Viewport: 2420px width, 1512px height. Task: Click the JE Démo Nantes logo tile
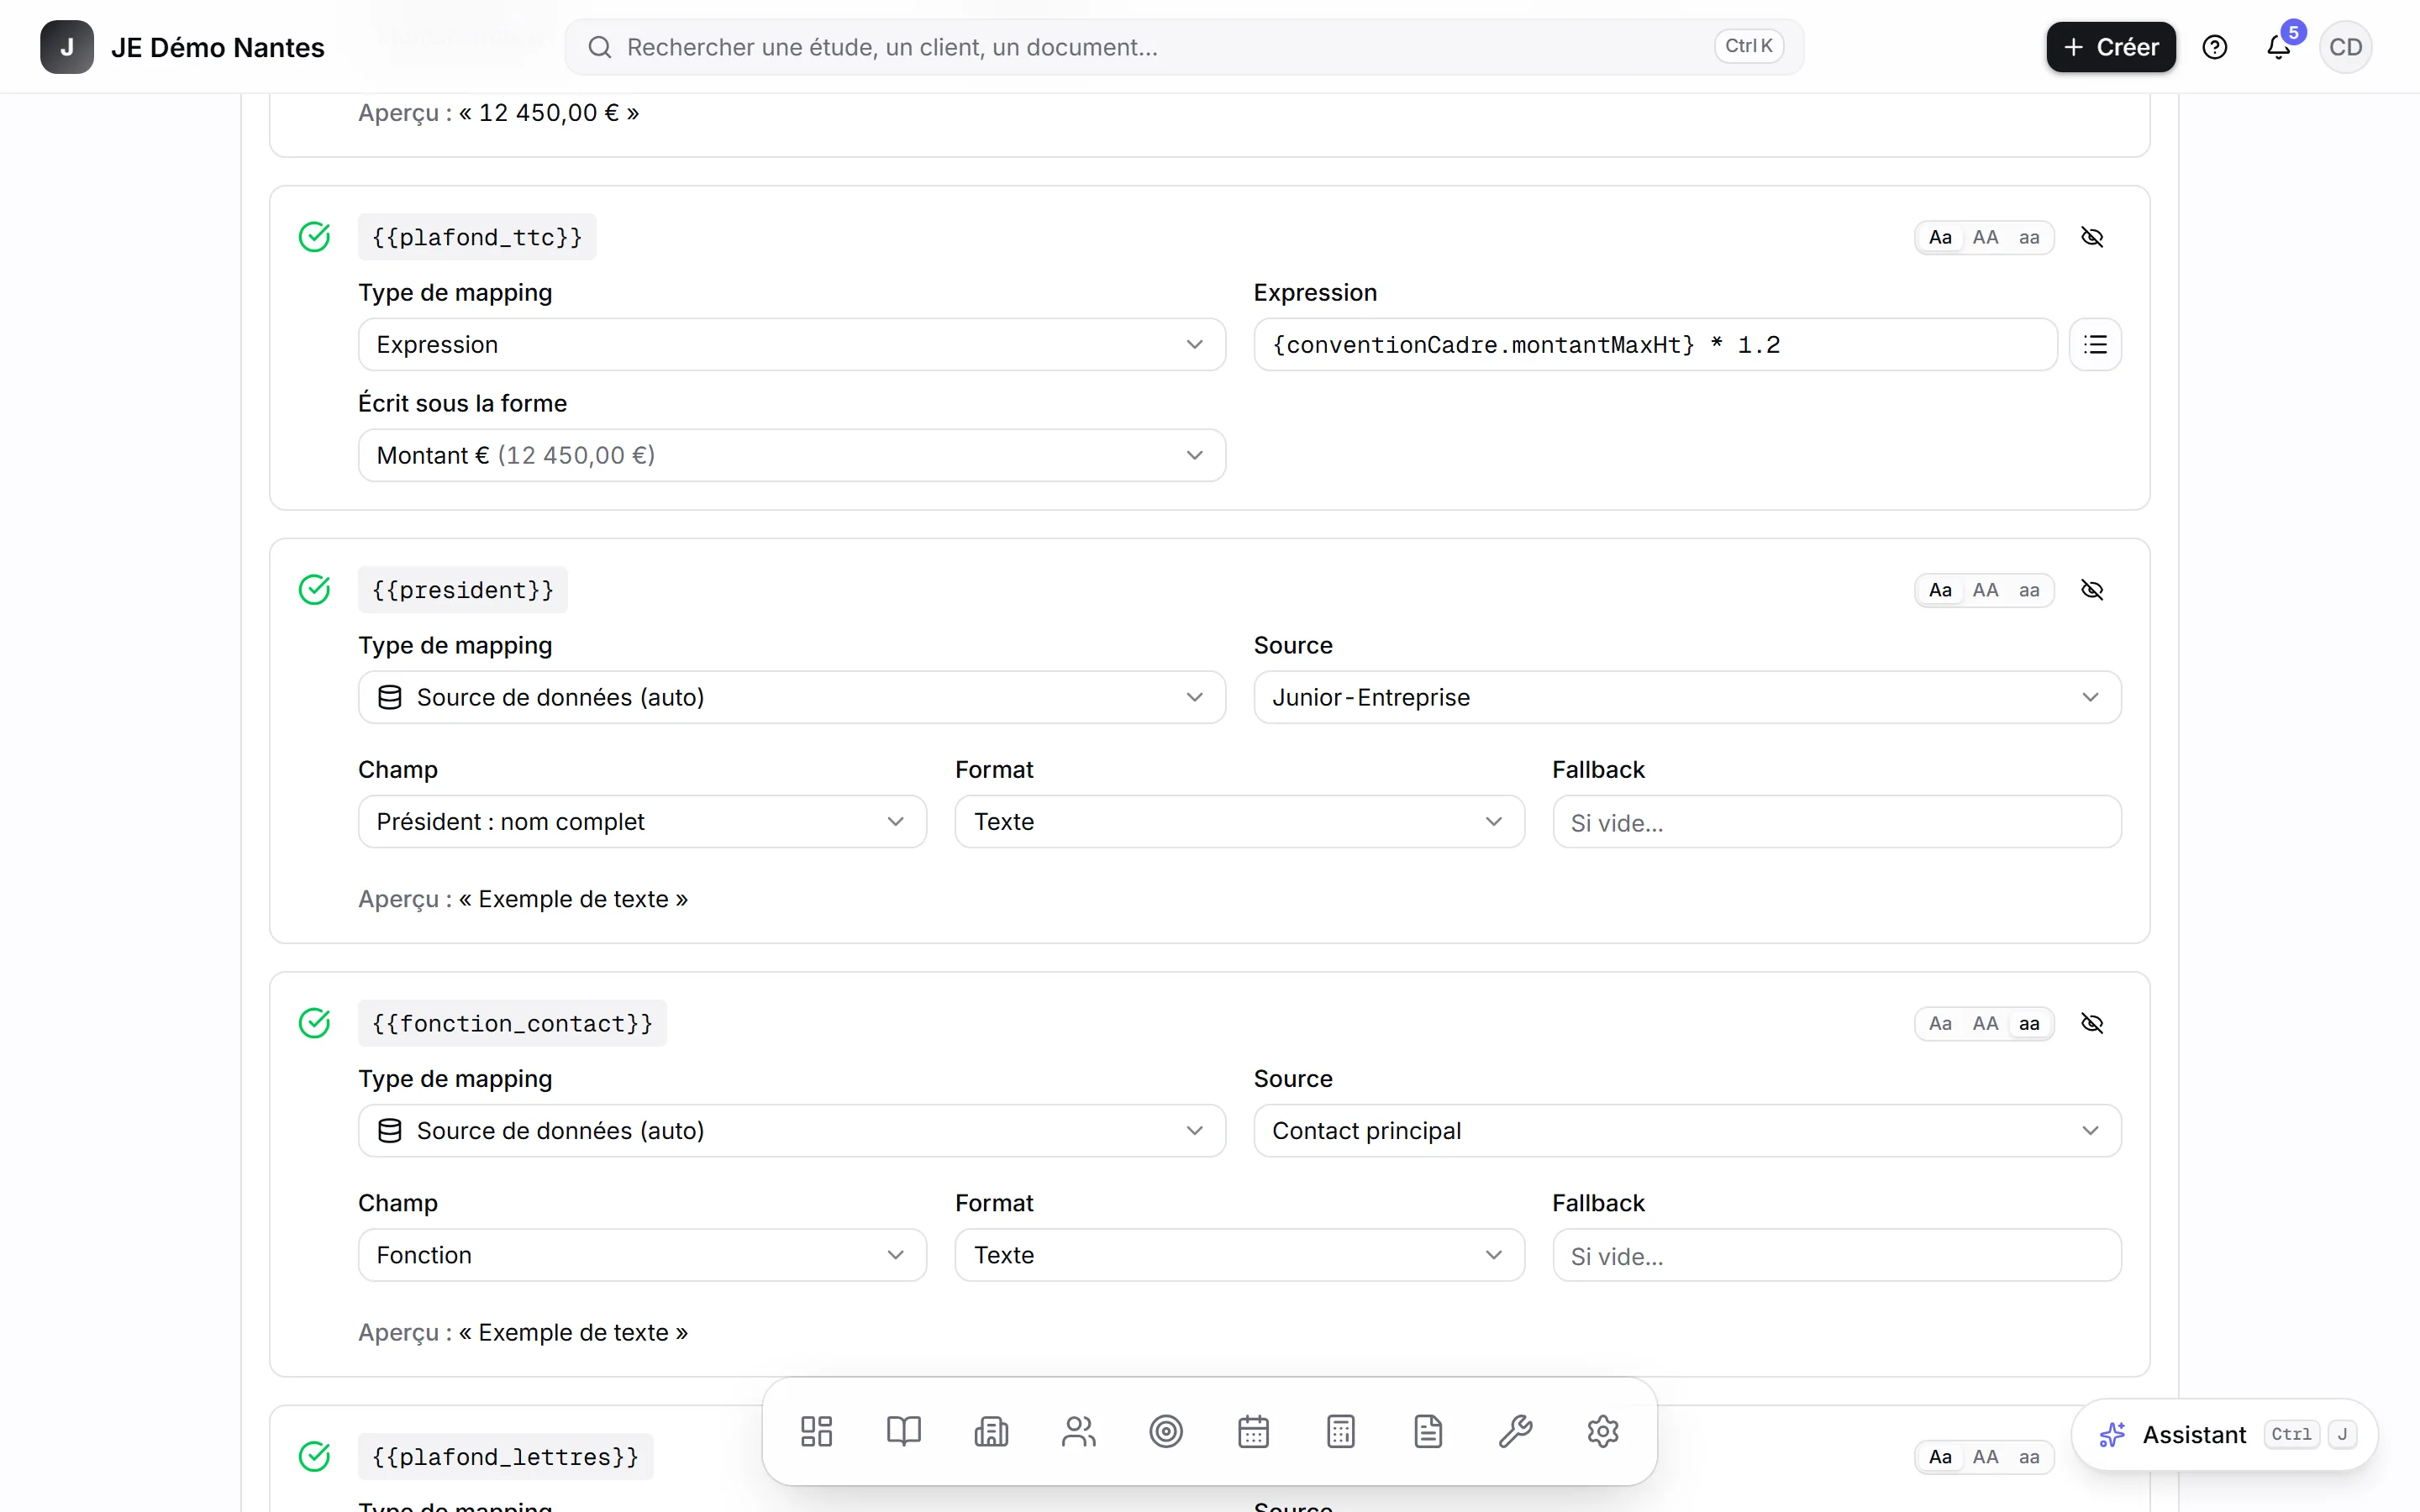[x=67, y=47]
